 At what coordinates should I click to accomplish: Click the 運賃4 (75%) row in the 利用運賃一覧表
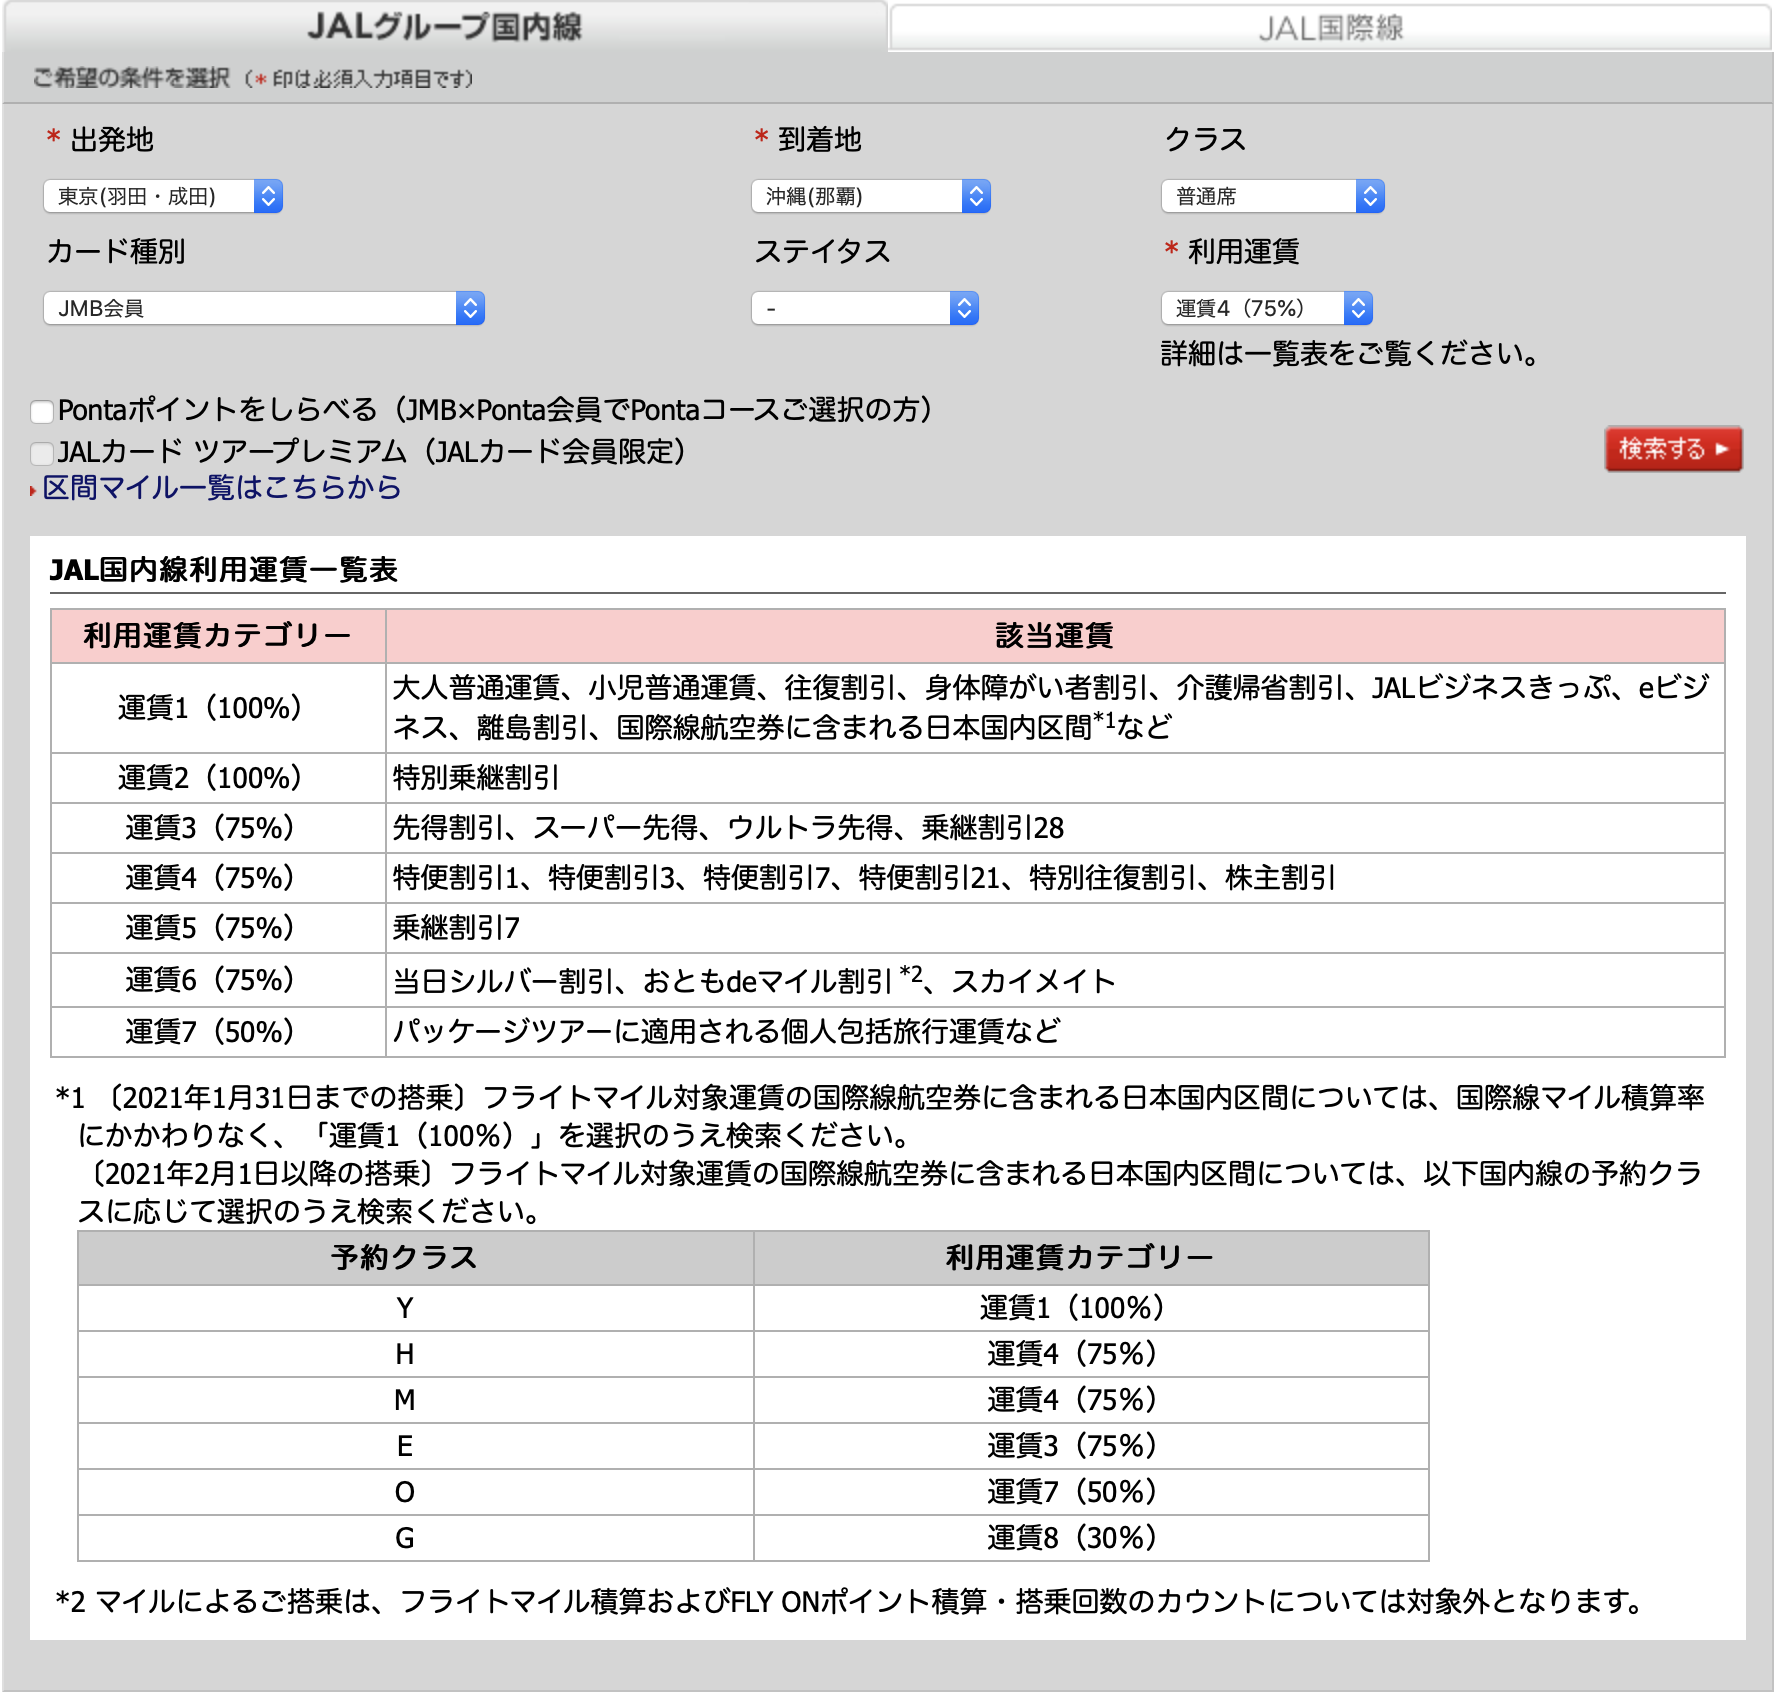(888, 878)
